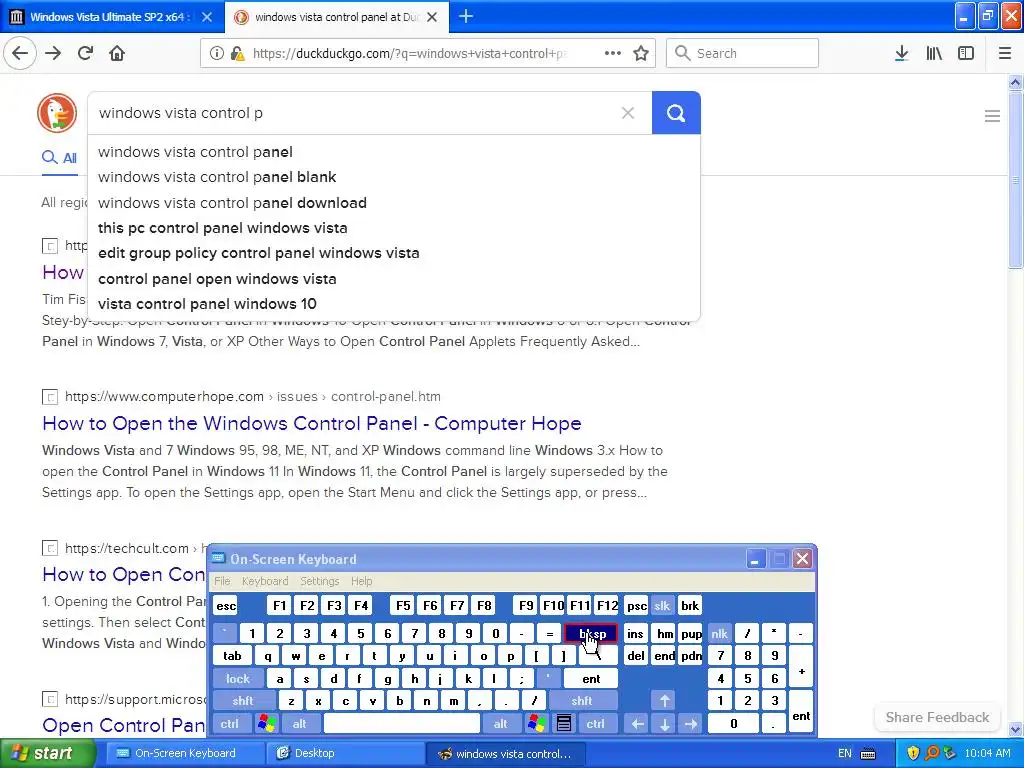Click the Share Feedback button

[x=937, y=717]
